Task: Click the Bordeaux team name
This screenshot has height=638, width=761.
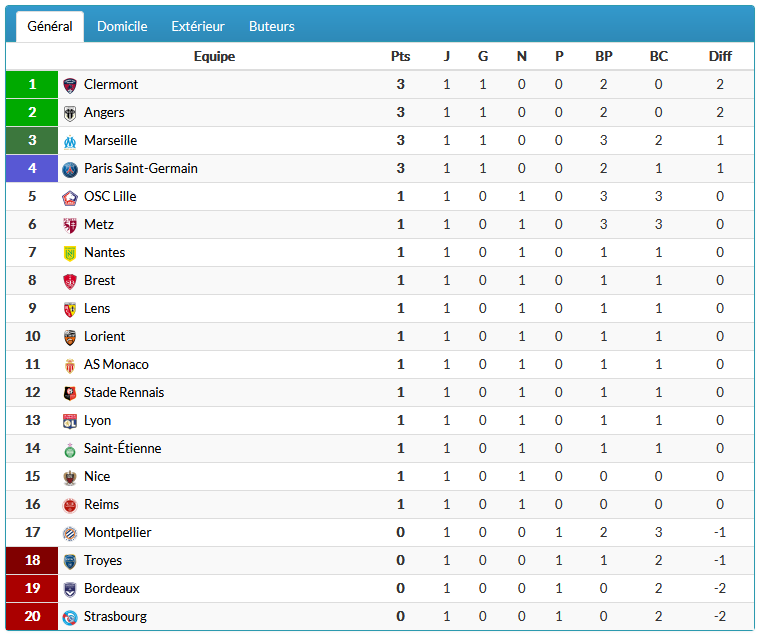Action: [112, 589]
